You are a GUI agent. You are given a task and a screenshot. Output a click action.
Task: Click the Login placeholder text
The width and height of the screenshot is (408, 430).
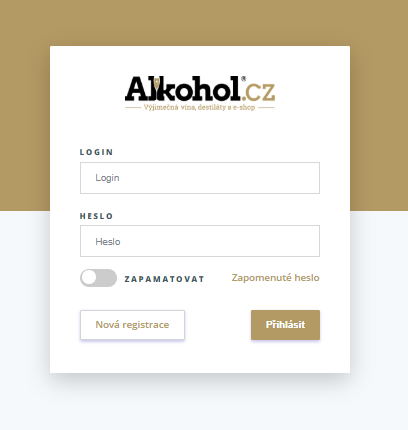(x=107, y=178)
